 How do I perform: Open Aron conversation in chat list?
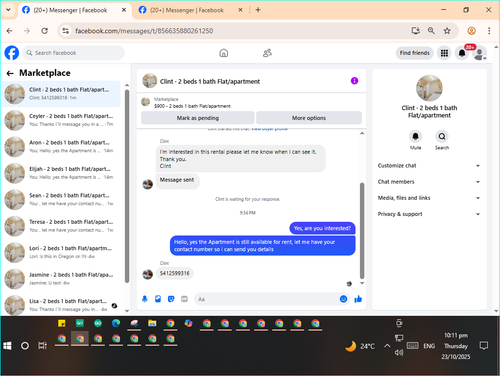[62, 147]
